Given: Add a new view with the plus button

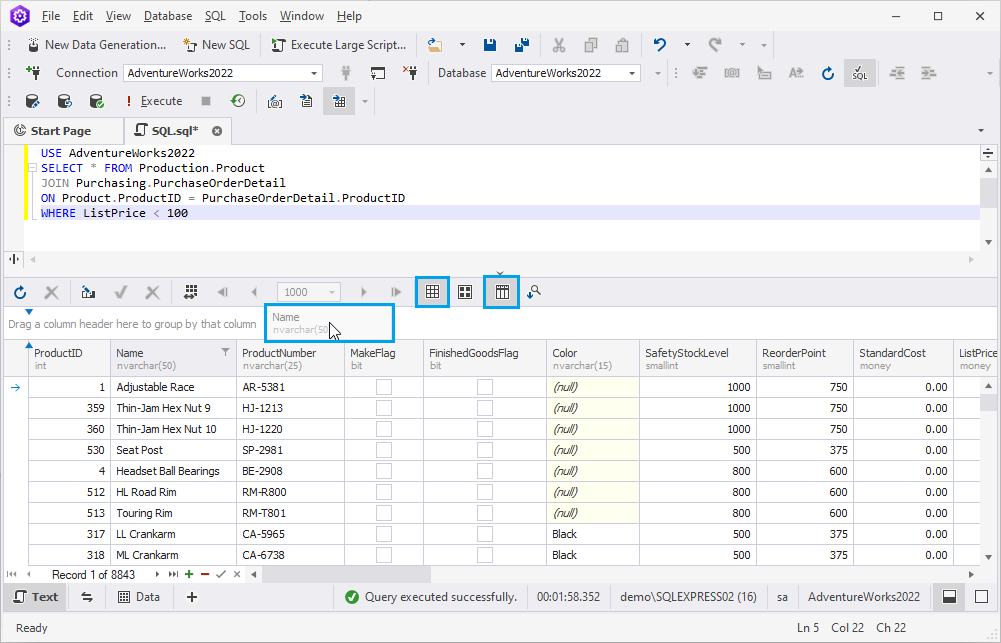Looking at the screenshot, I should coord(192,597).
